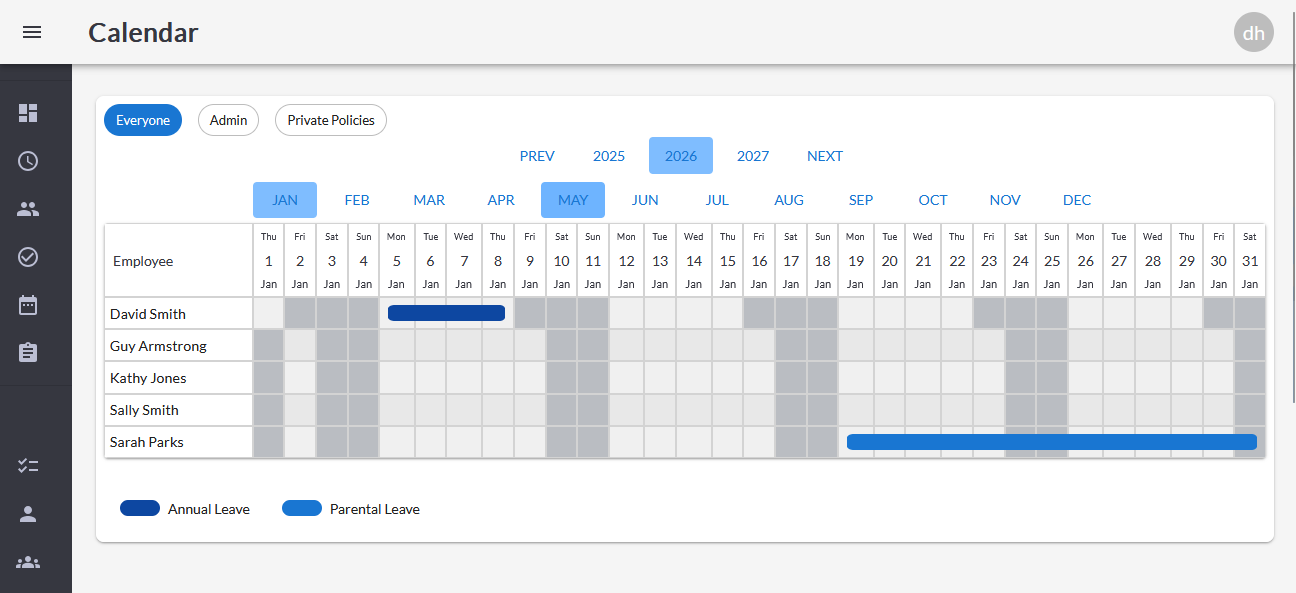Image resolution: width=1296 pixels, height=593 pixels.
Task: Click the Annual Leave legend swatch
Action: tap(140, 508)
